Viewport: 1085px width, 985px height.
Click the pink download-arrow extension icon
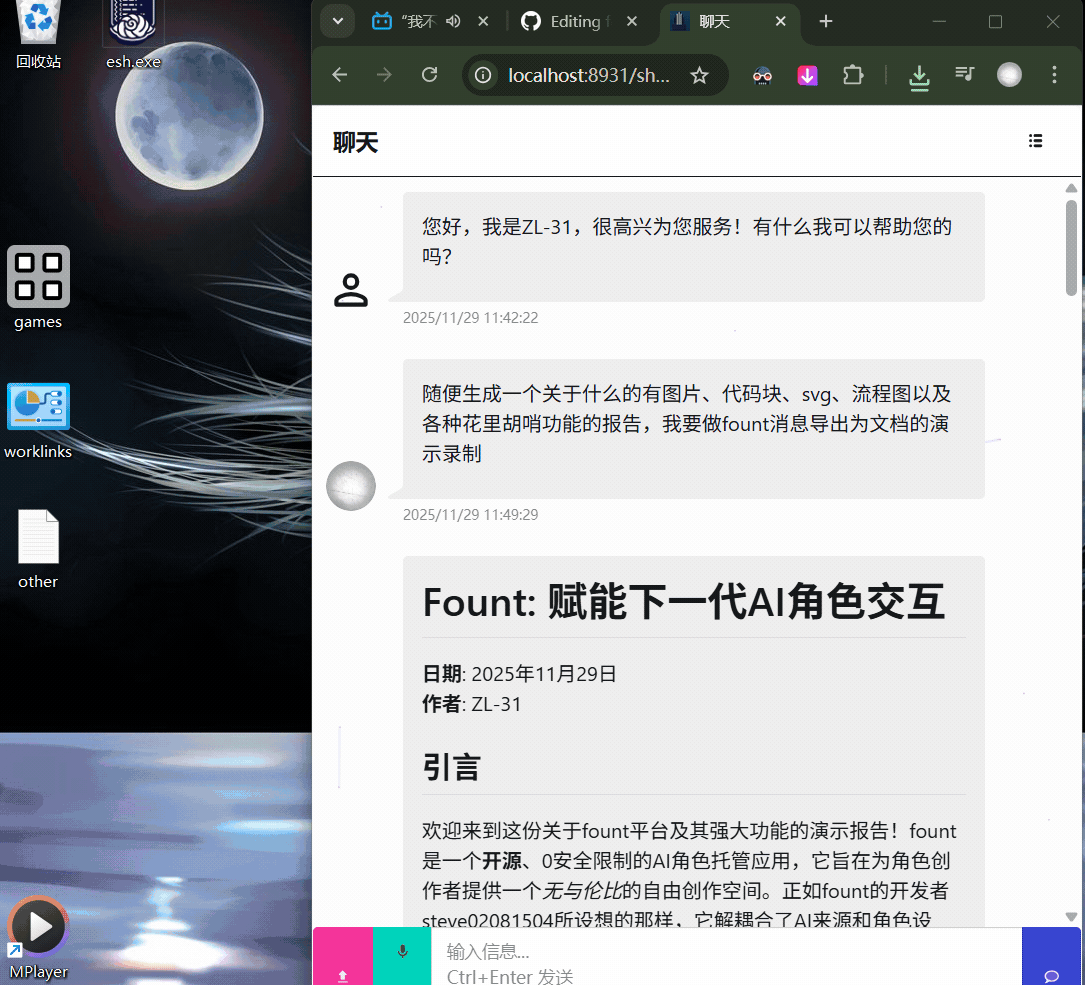pyautogui.click(x=807, y=75)
